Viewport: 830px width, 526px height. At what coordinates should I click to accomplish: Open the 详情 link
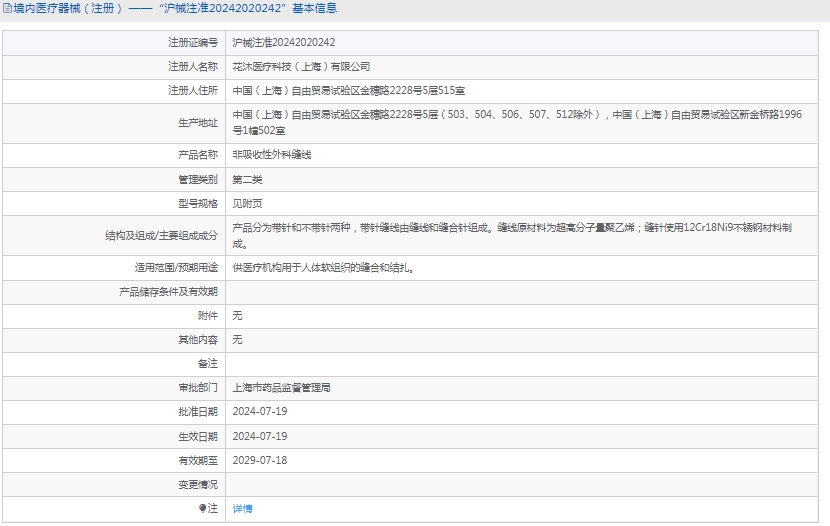pyautogui.click(x=243, y=509)
